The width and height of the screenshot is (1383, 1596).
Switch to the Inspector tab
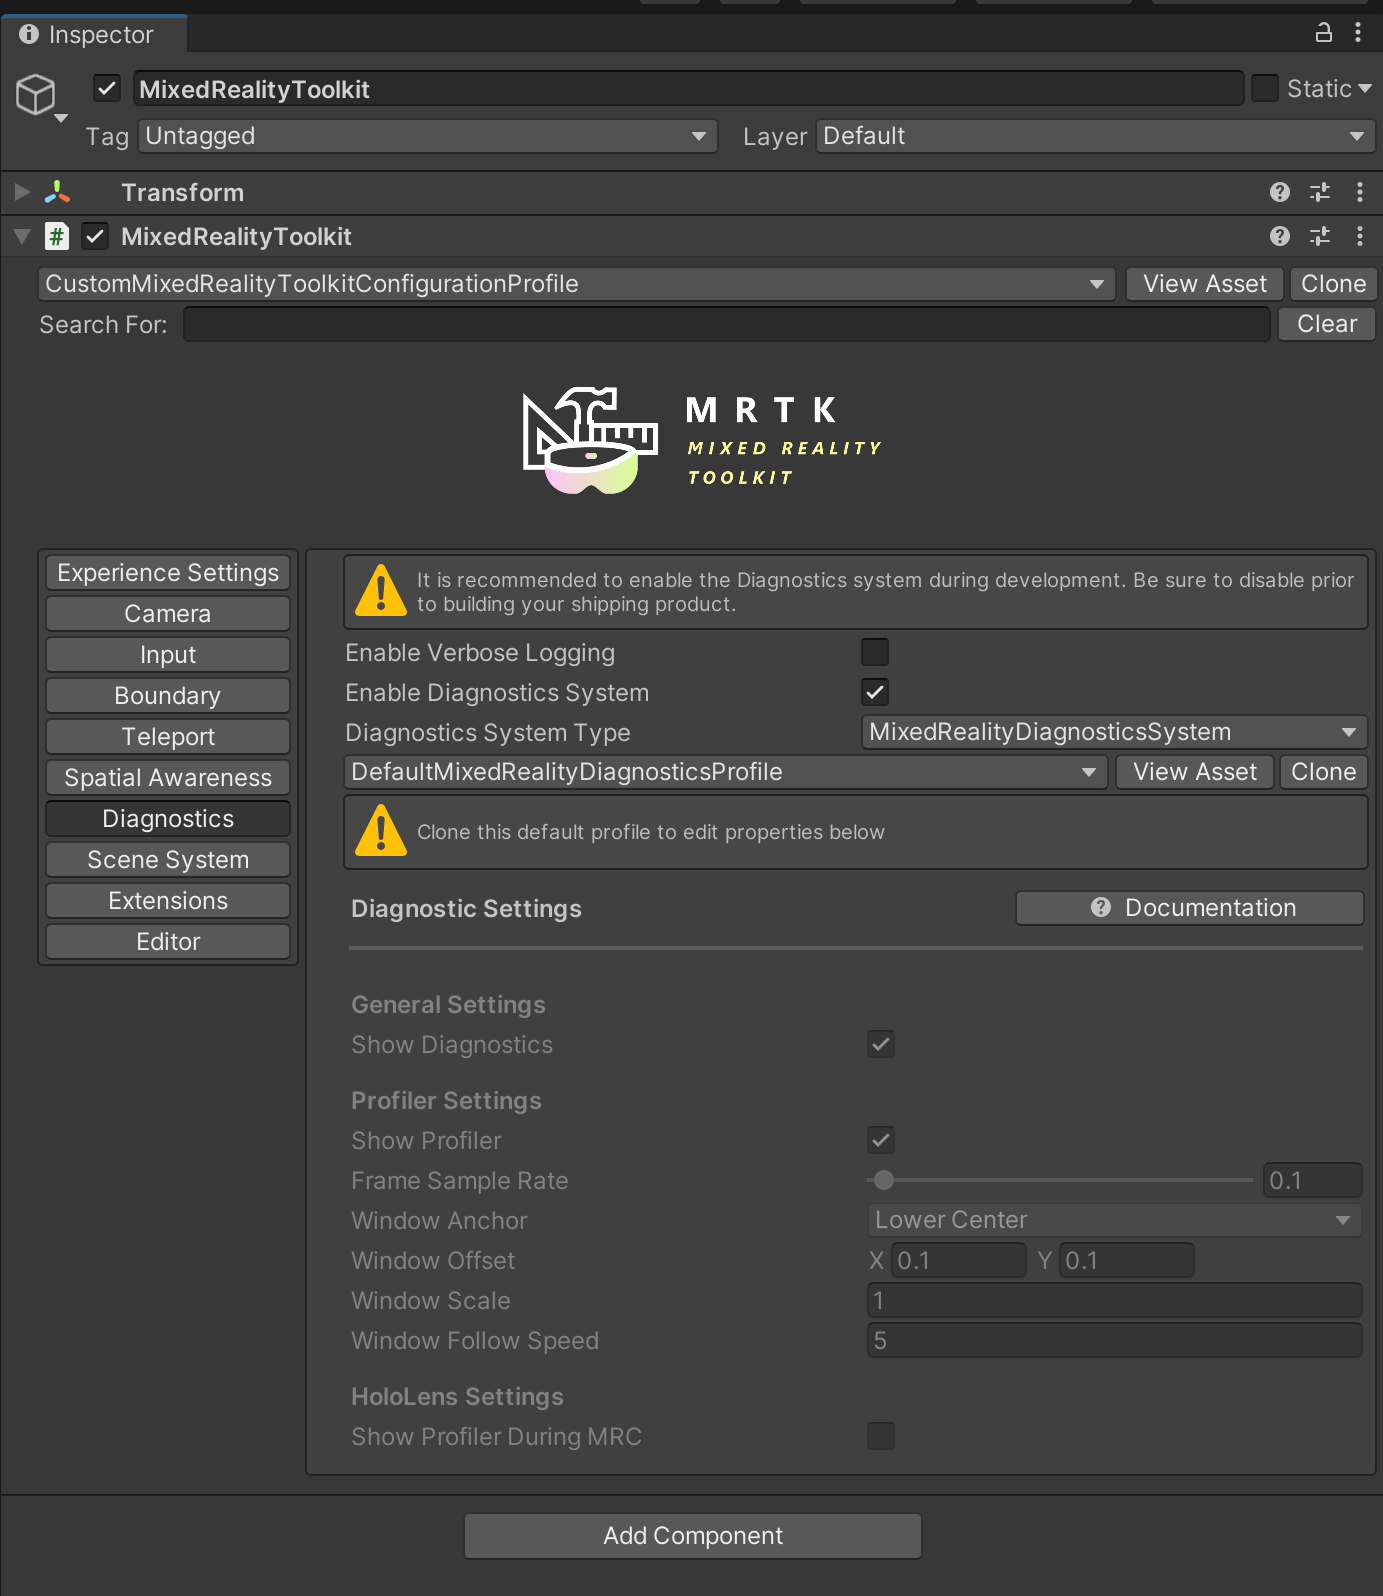pyautogui.click(x=94, y=34)
